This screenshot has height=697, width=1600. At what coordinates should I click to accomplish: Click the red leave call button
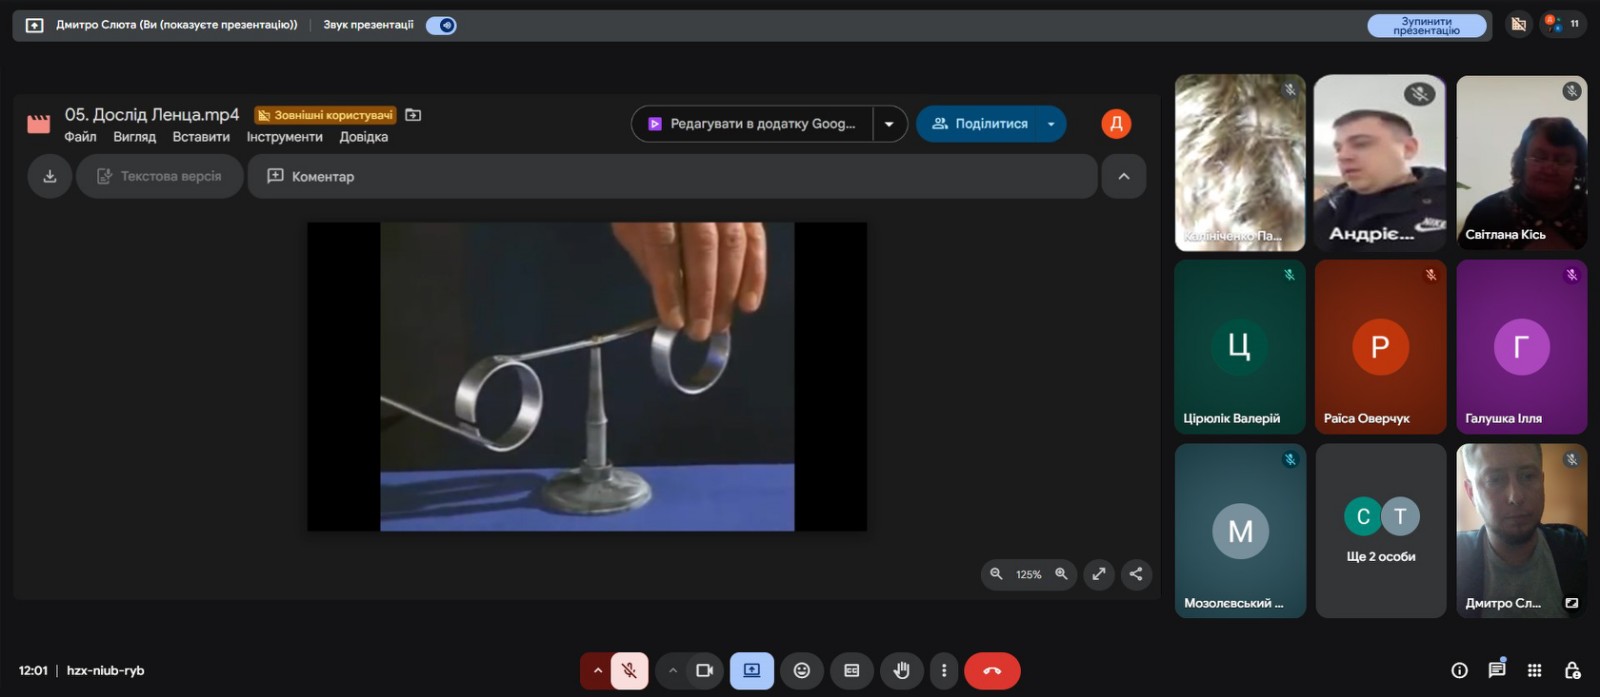[991, 671]
